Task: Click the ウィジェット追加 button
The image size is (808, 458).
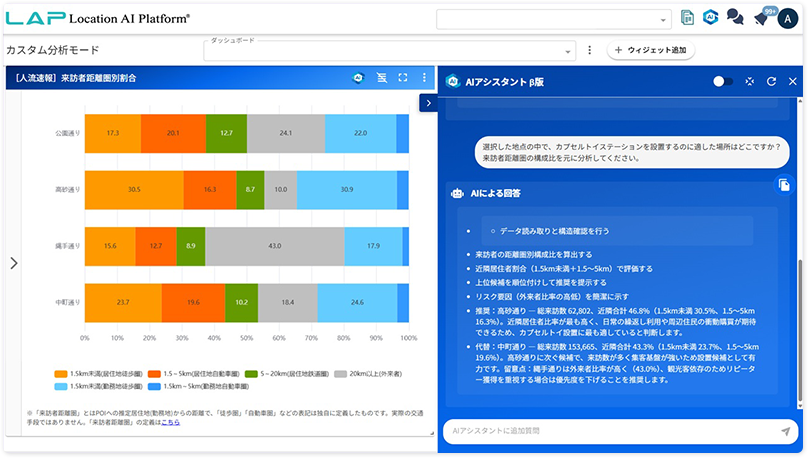Action: (x=651, y=50)
